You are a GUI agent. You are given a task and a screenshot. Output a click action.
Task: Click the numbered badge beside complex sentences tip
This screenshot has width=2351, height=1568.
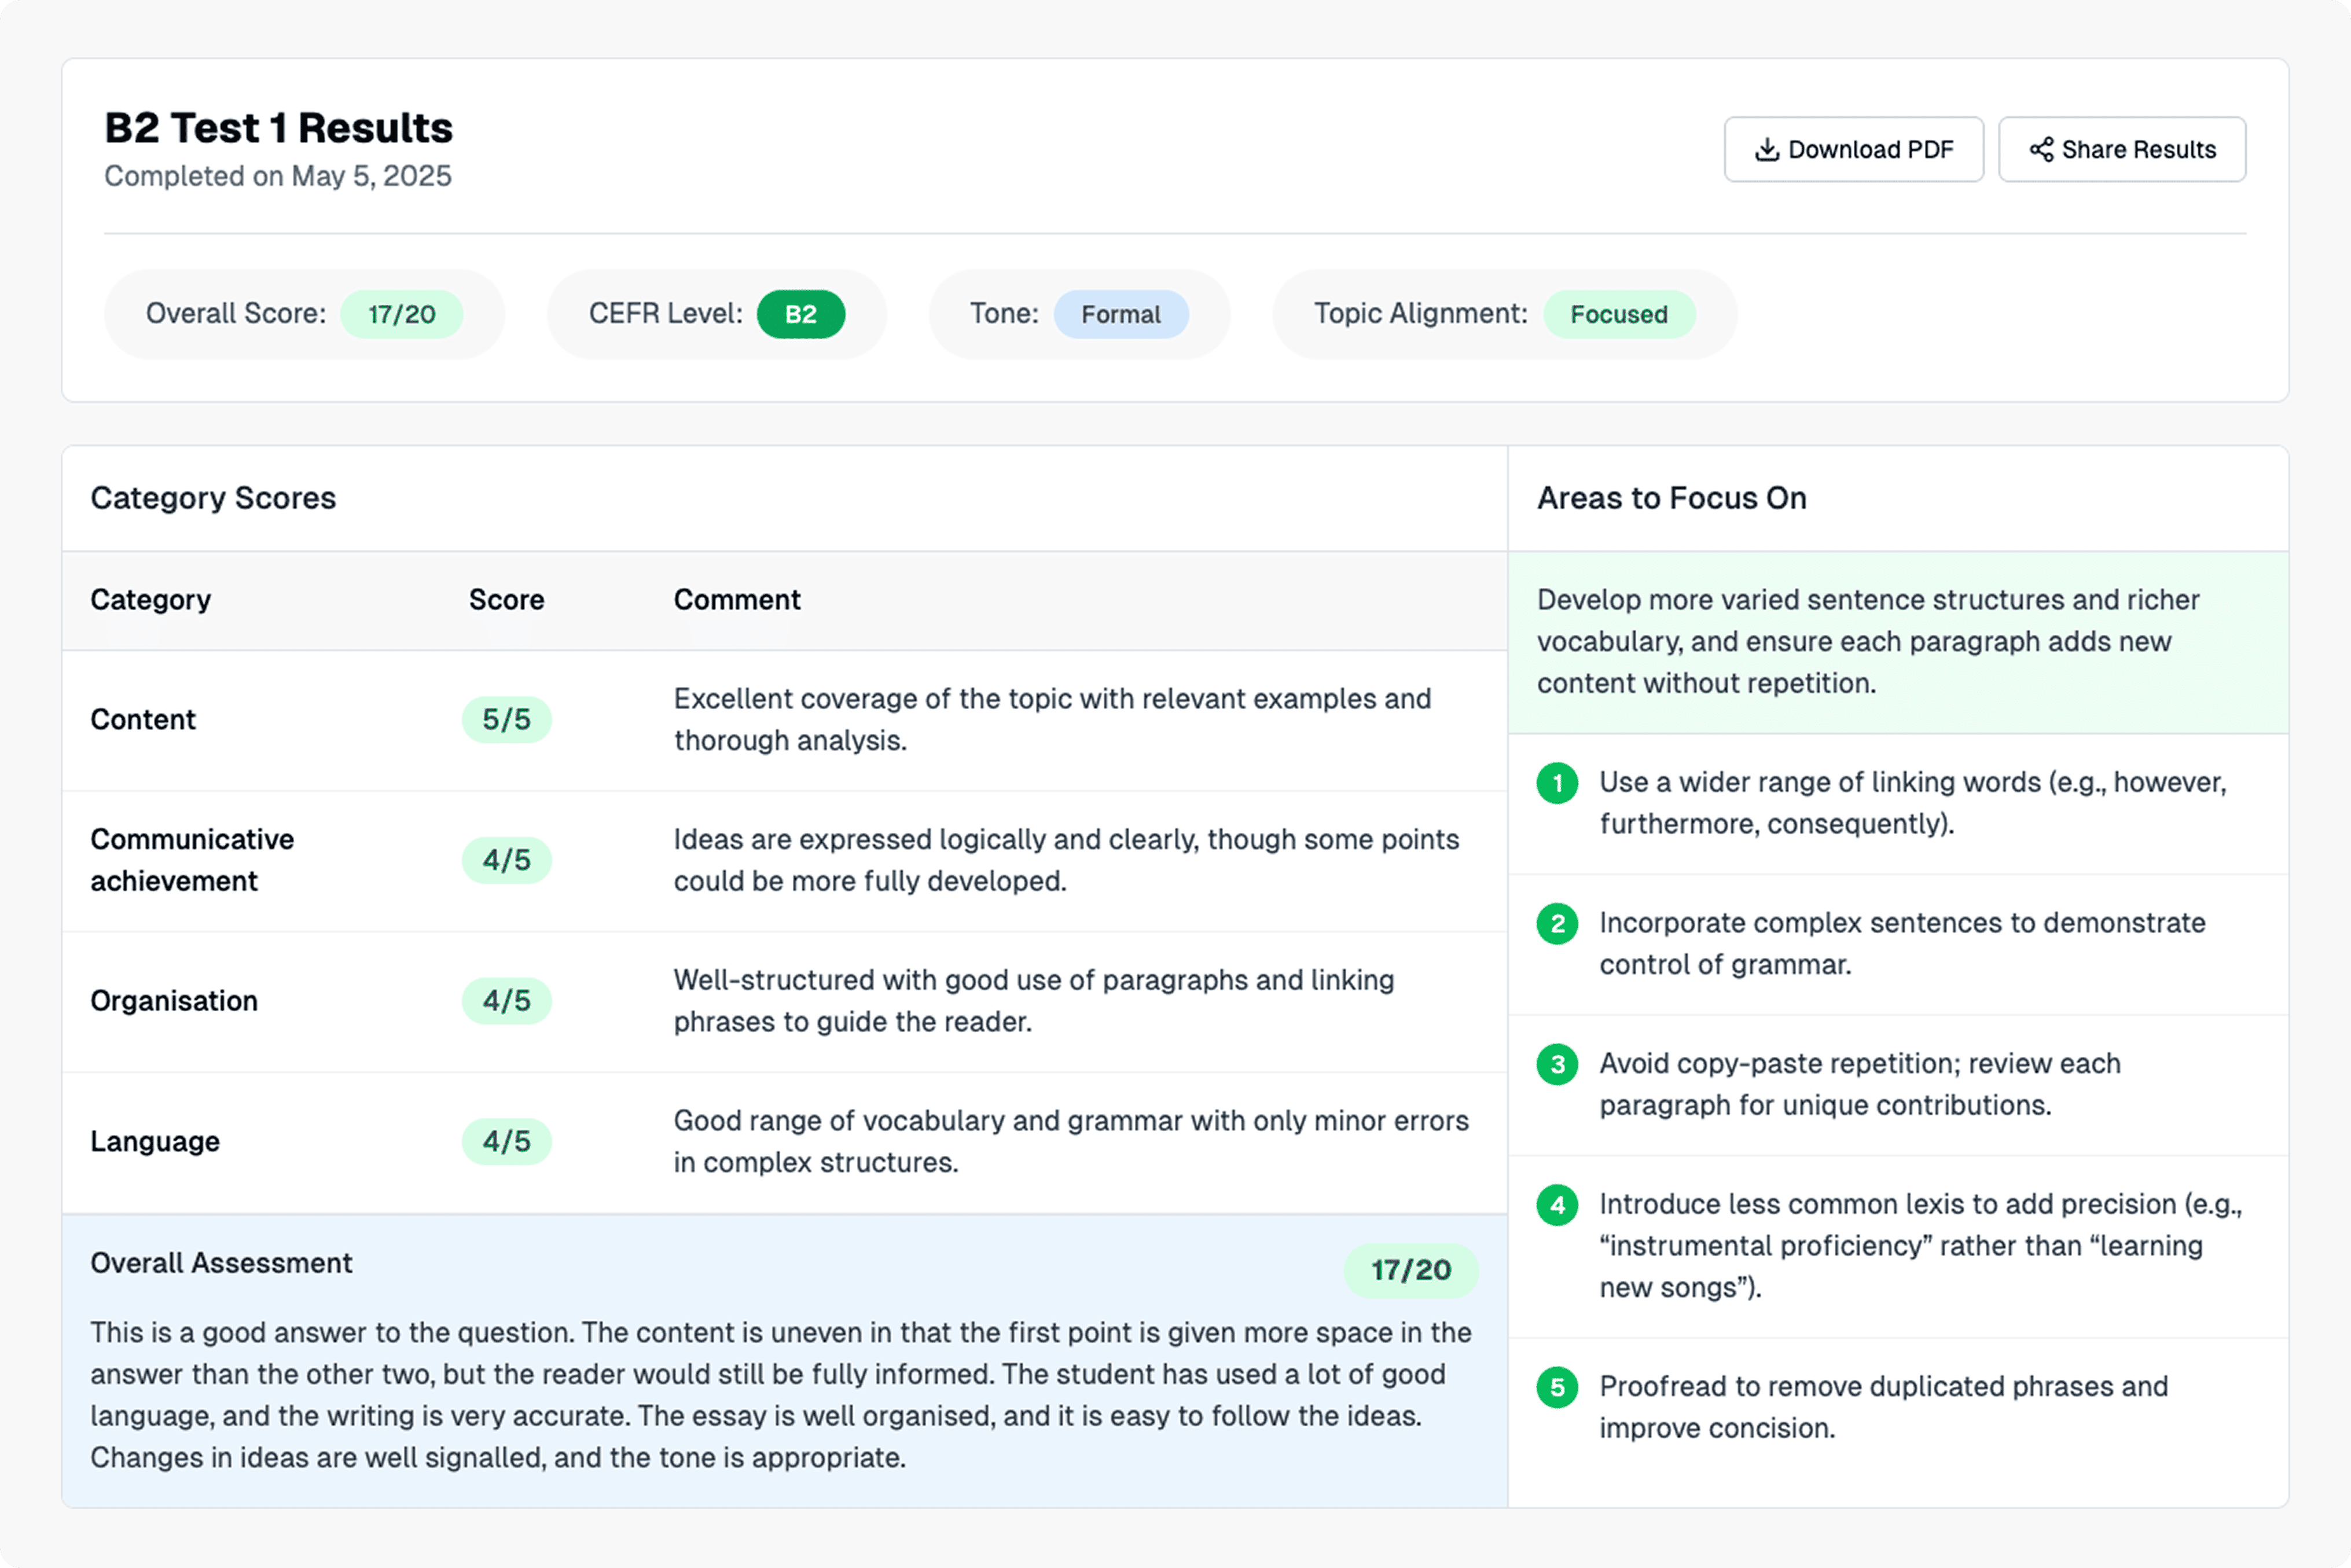1557,923
